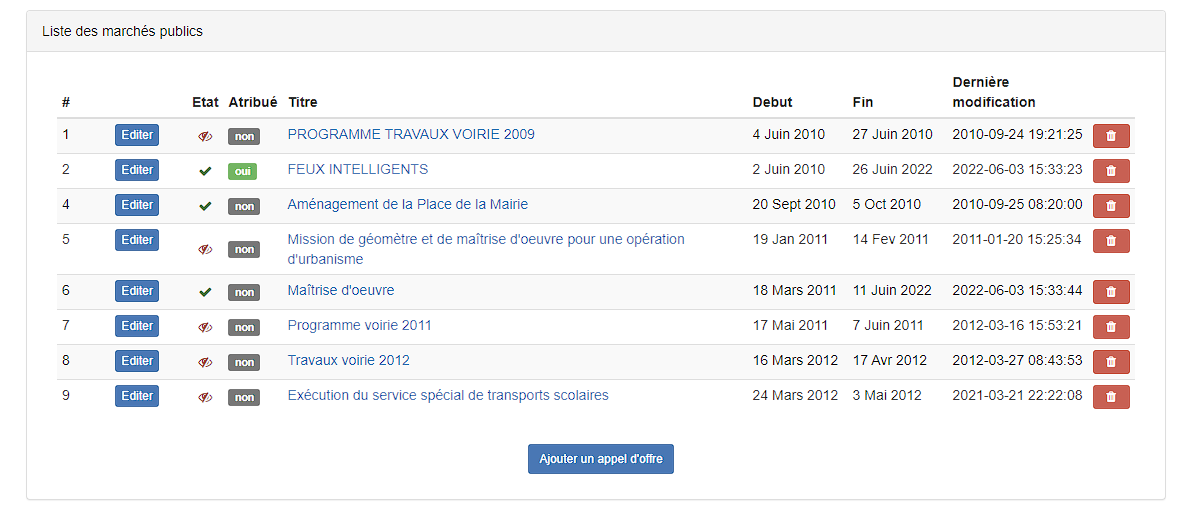Click Ajouter un appel d'offre
This screenshot has height=523, width=1192.
click(601, 459)
